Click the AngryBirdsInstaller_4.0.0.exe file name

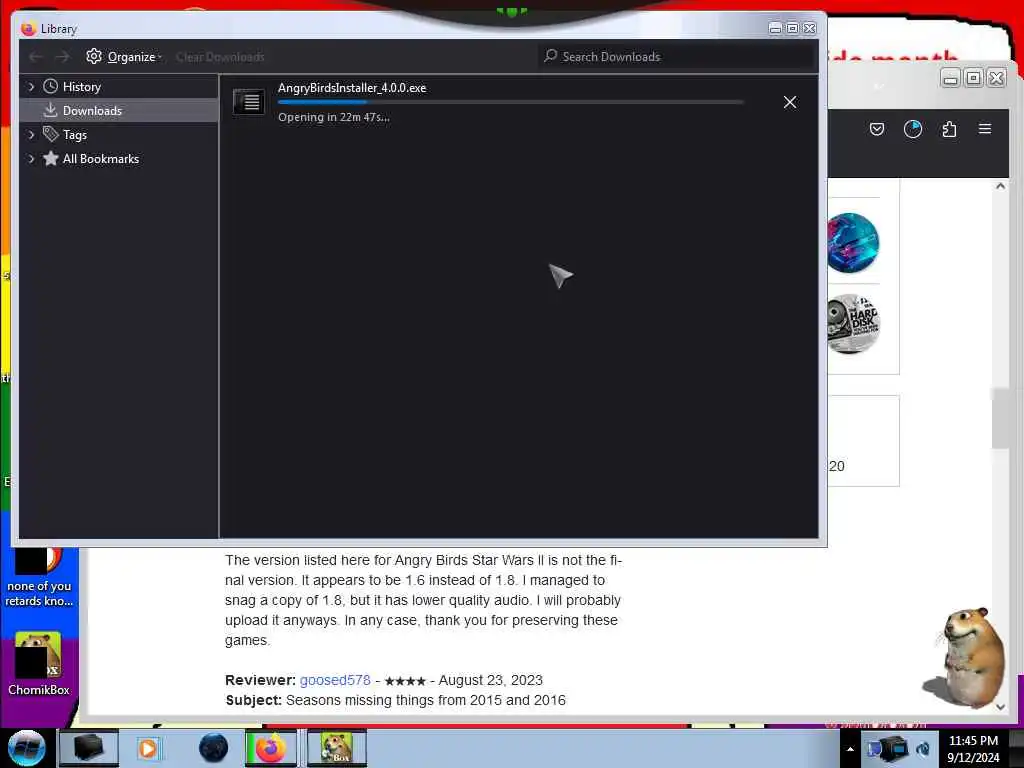pos(352,88)
